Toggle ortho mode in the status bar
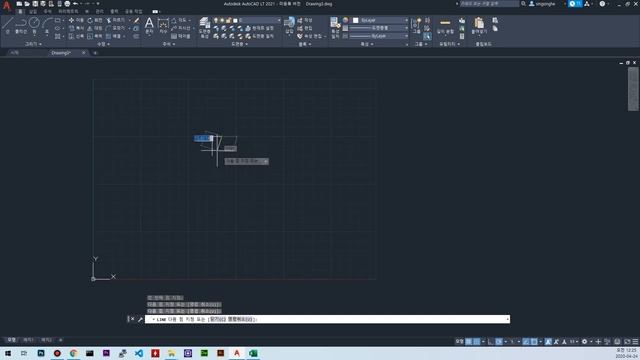The width and height of the screenshot is (640, 360). coord(491,342)
